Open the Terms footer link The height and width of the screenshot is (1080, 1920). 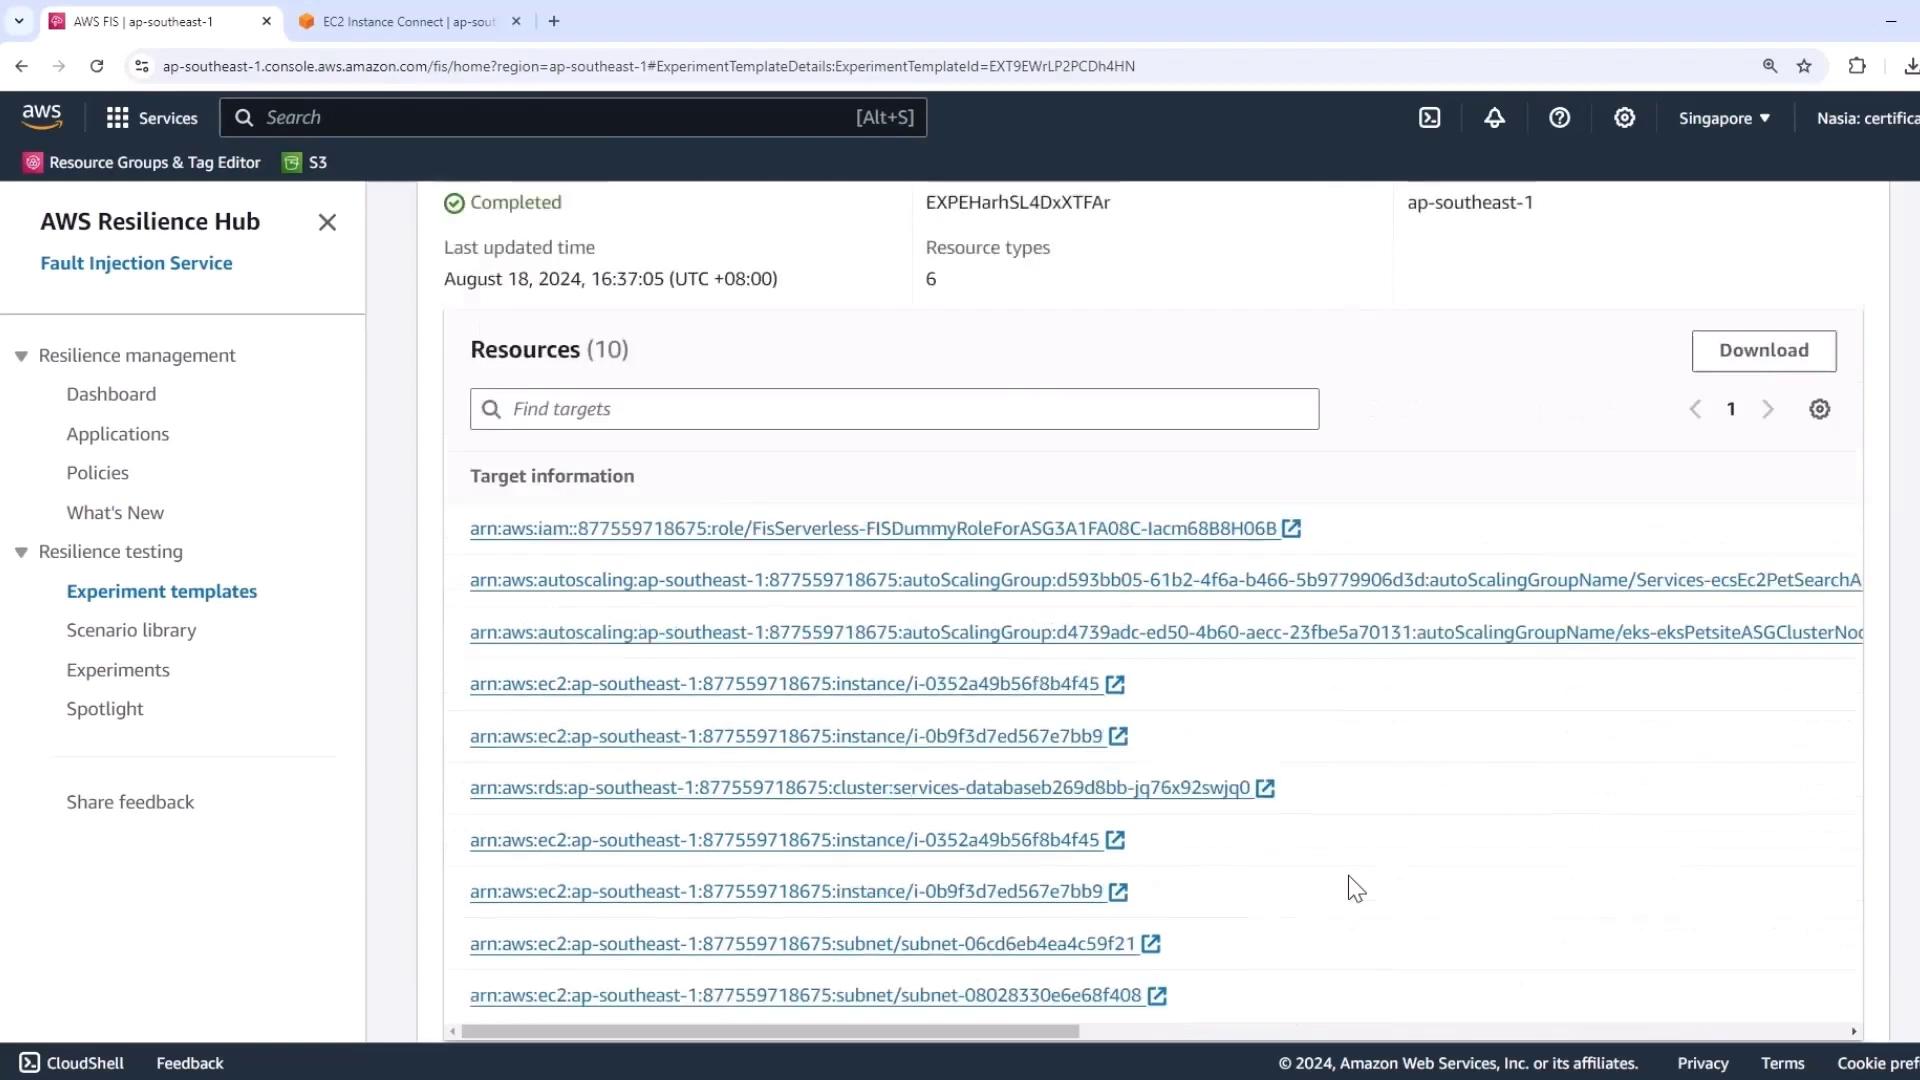(1782, 1063)
